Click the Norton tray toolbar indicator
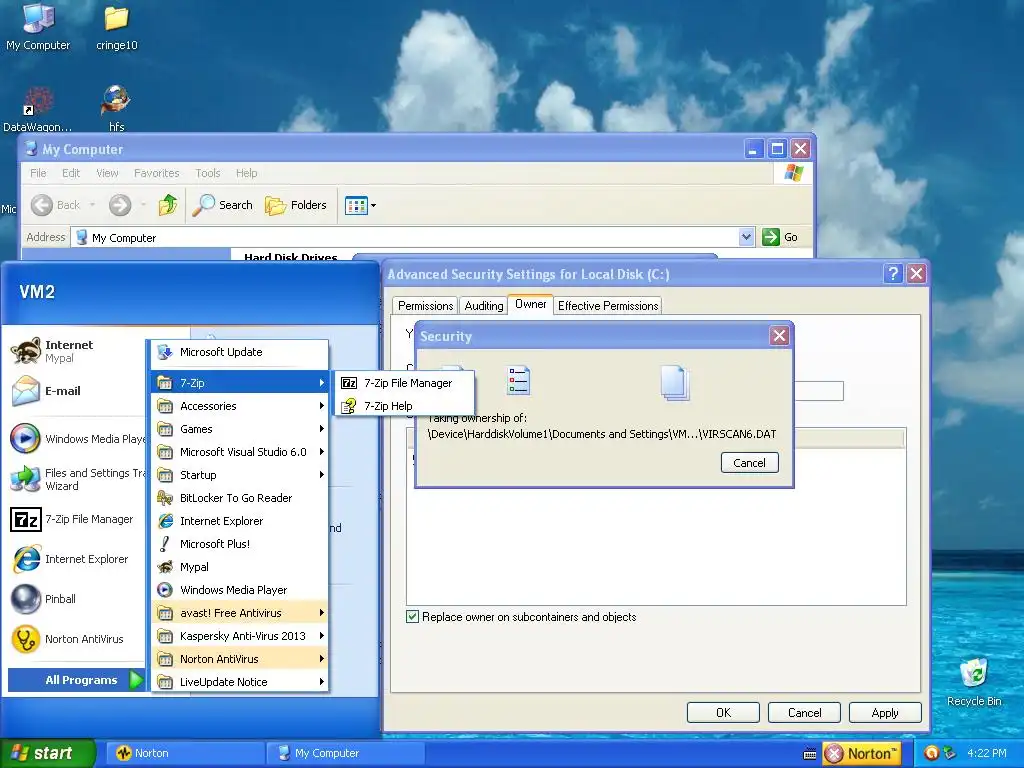This screenshot has width=1024, height=768. point(861,754)
